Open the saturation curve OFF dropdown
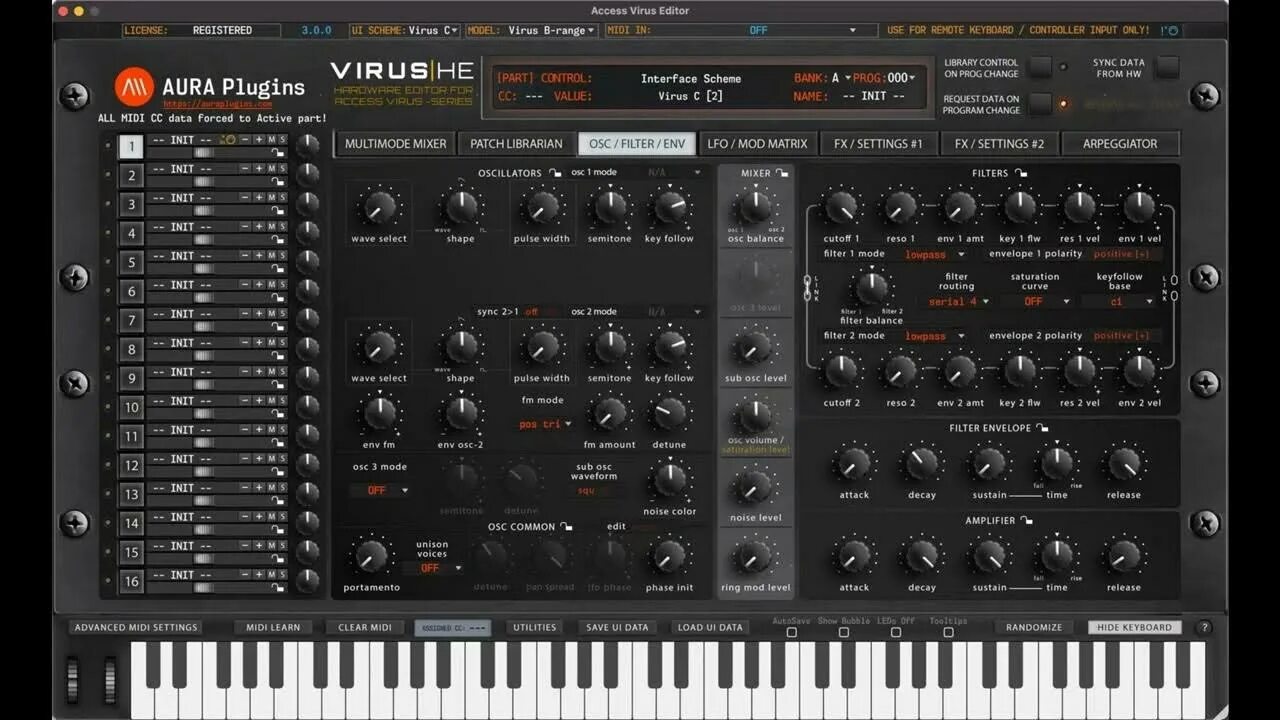The width and height of the screenshot is (1280, 720). click(1041, 301)
